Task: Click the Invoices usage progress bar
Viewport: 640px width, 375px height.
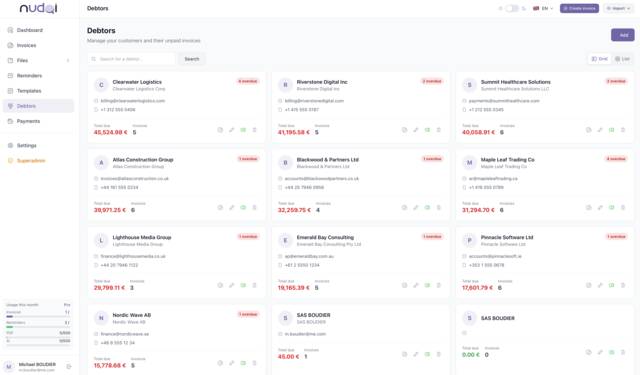Action: 38,316
